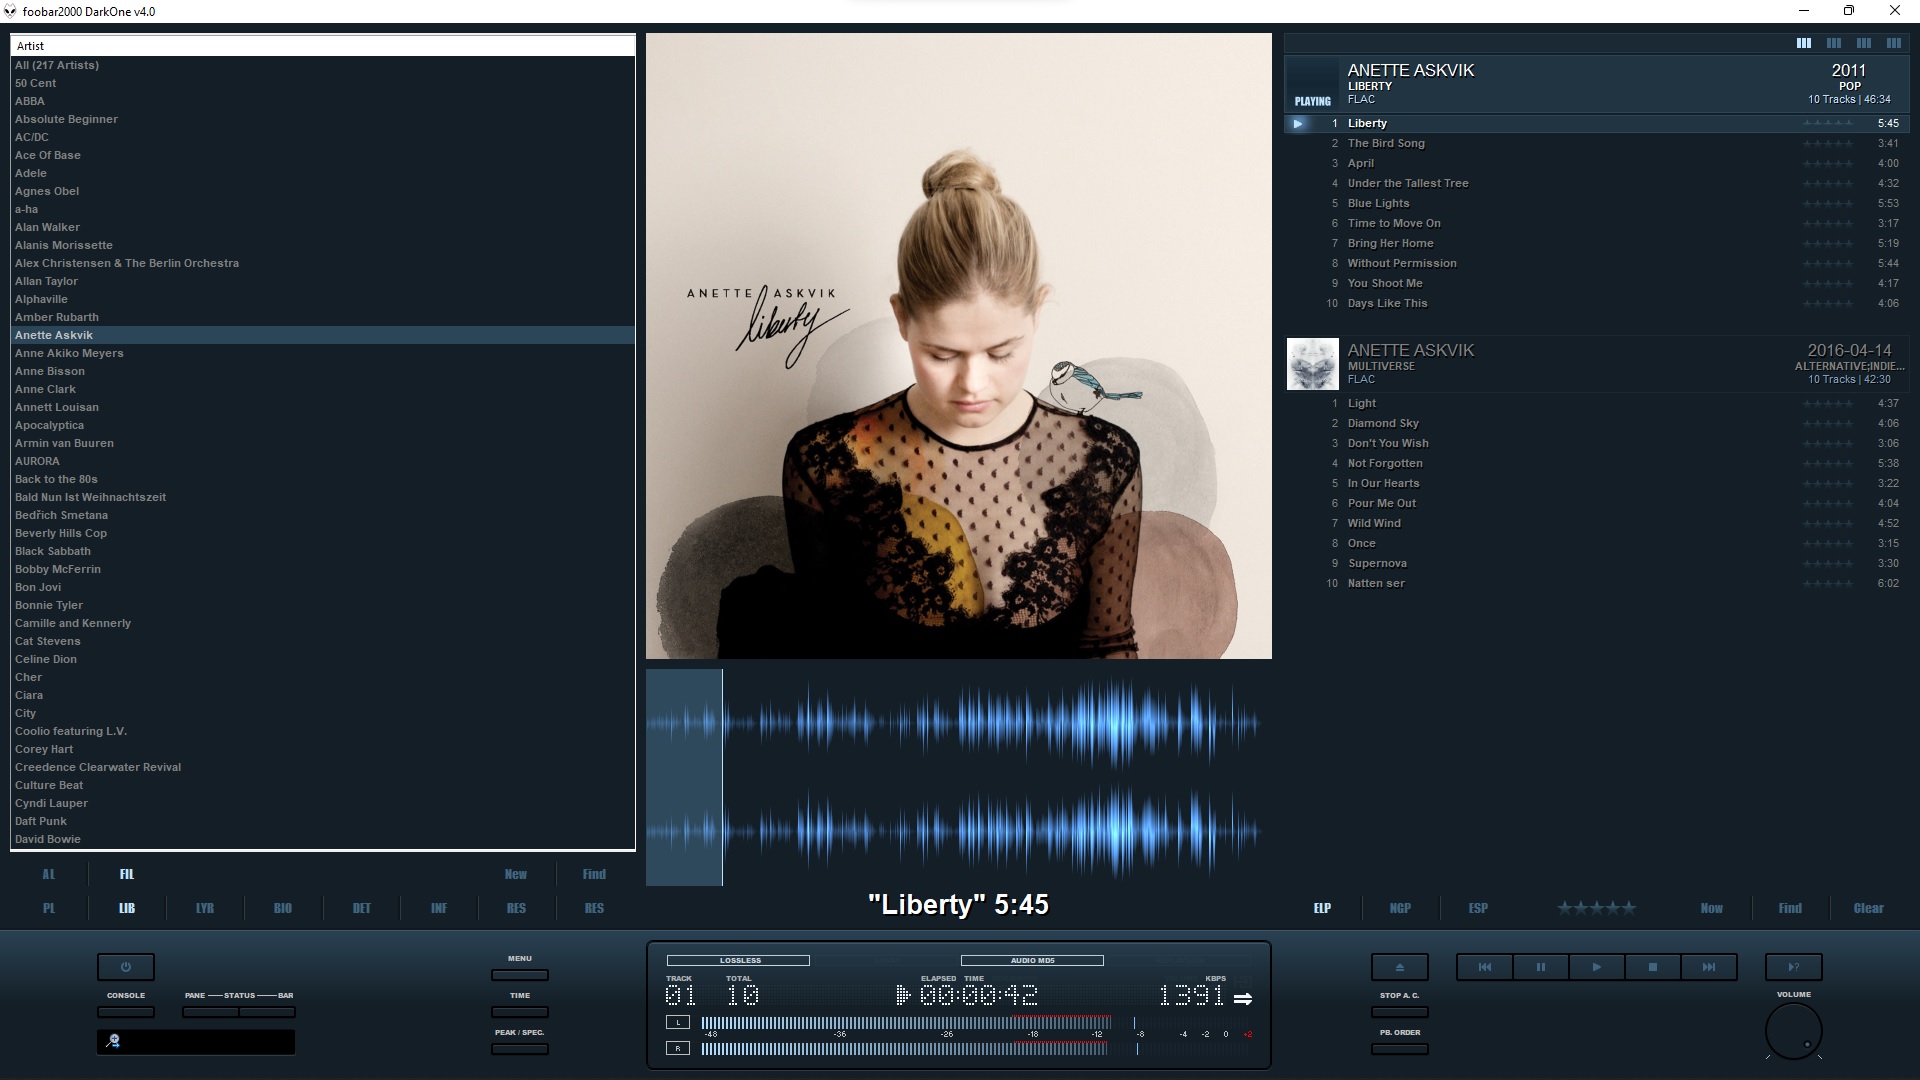Click the magnifier search icon
Viewport: 1920px width, 1080px height.
tap(113, 1042)
